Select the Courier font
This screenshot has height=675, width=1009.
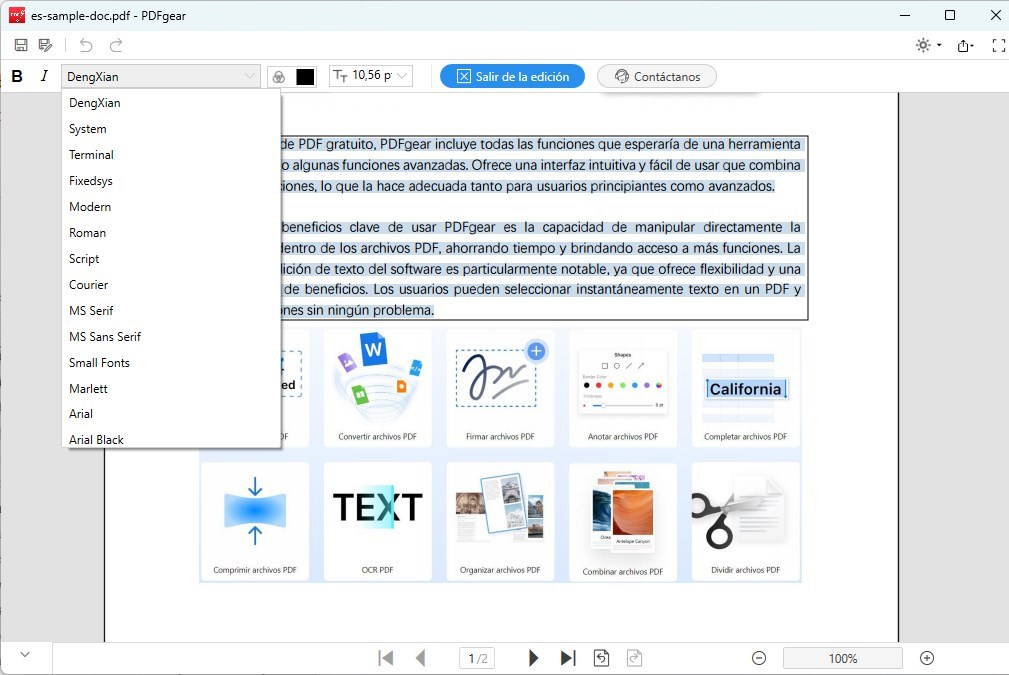(90, 284)
